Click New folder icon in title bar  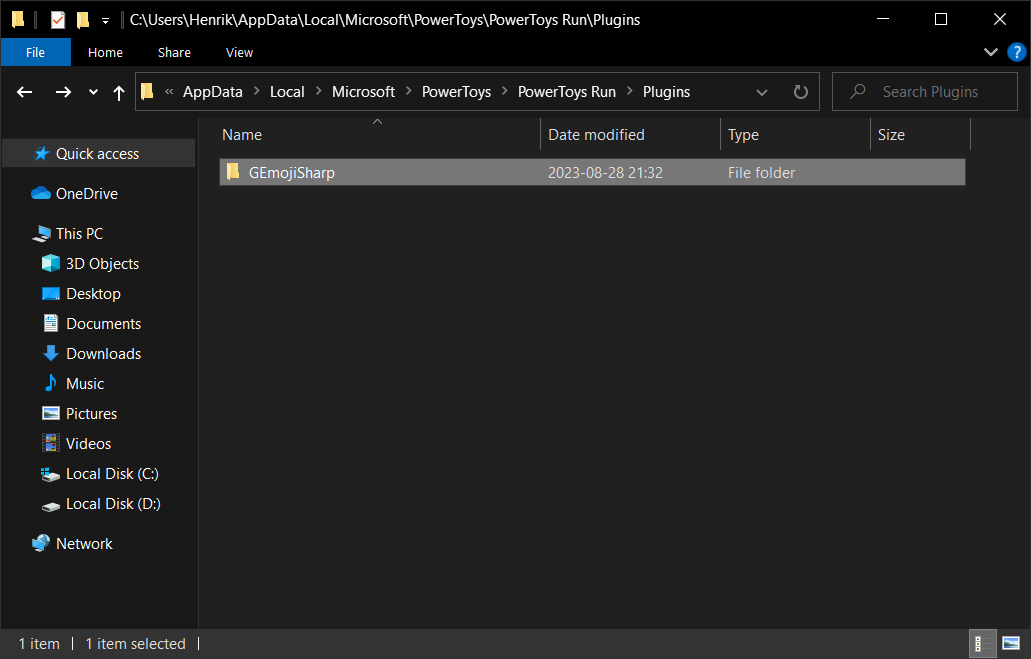[x=83, y=20]
